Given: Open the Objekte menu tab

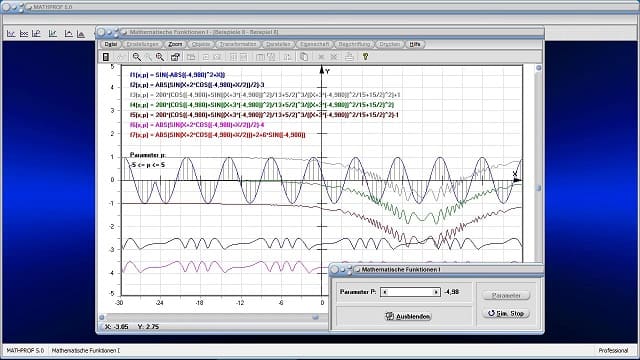Looking at the screenshot, I should [201, 44].
